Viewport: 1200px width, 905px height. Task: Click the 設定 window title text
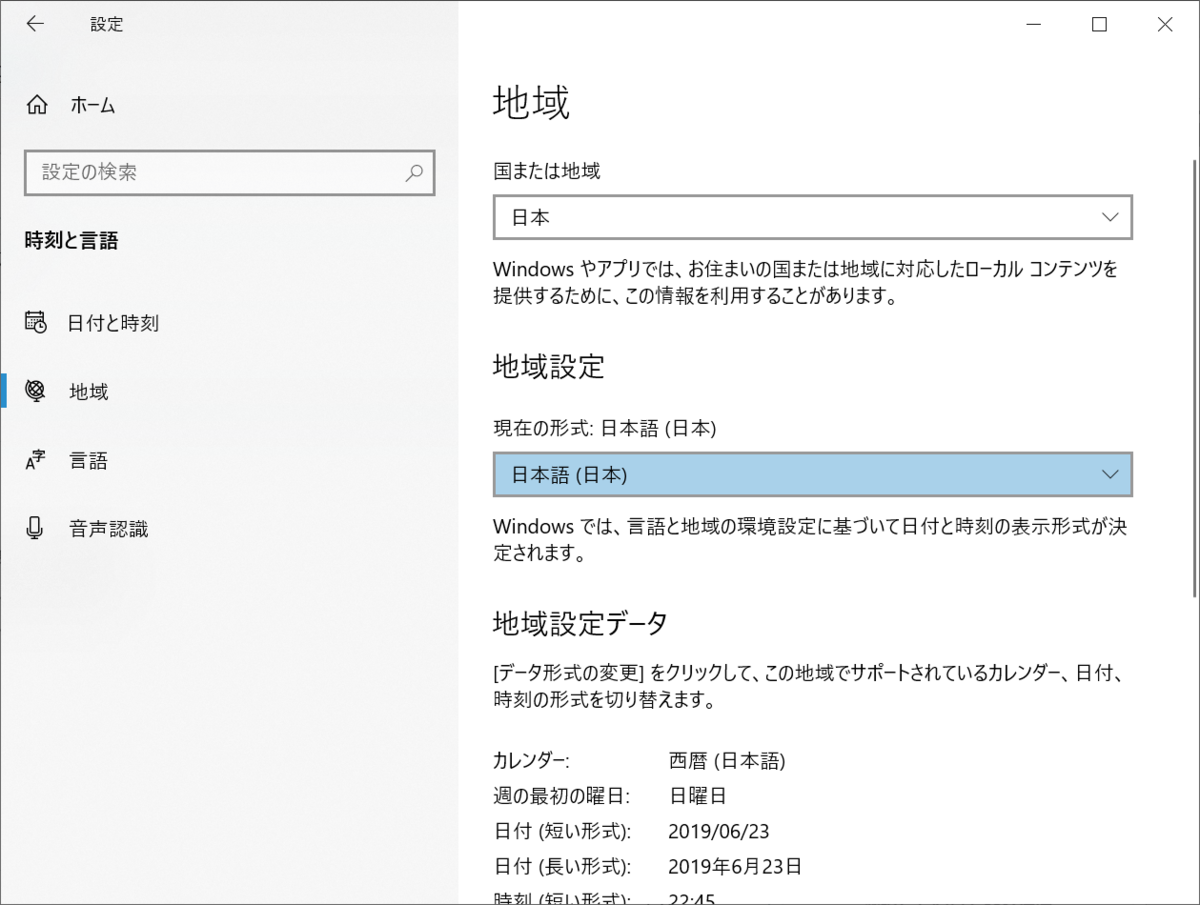click(107, 25)
